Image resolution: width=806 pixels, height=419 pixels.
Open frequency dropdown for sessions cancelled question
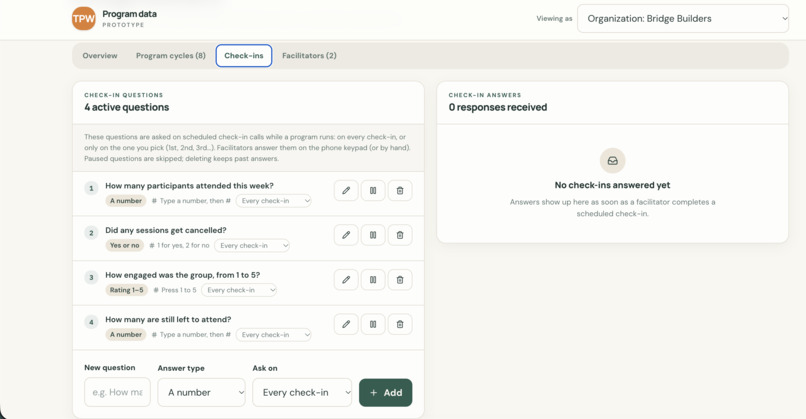[x=252, y=246]
